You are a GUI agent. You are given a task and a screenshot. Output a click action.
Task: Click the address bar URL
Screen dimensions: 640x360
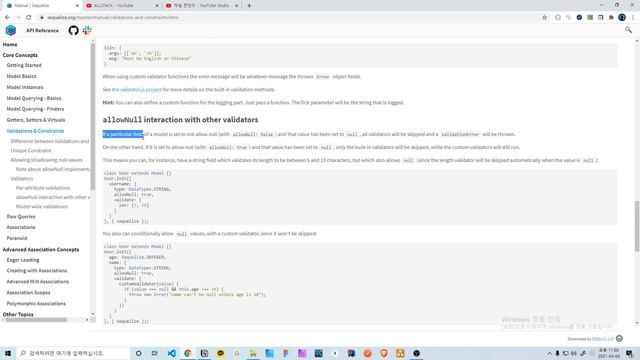click(x=113, y=18)
